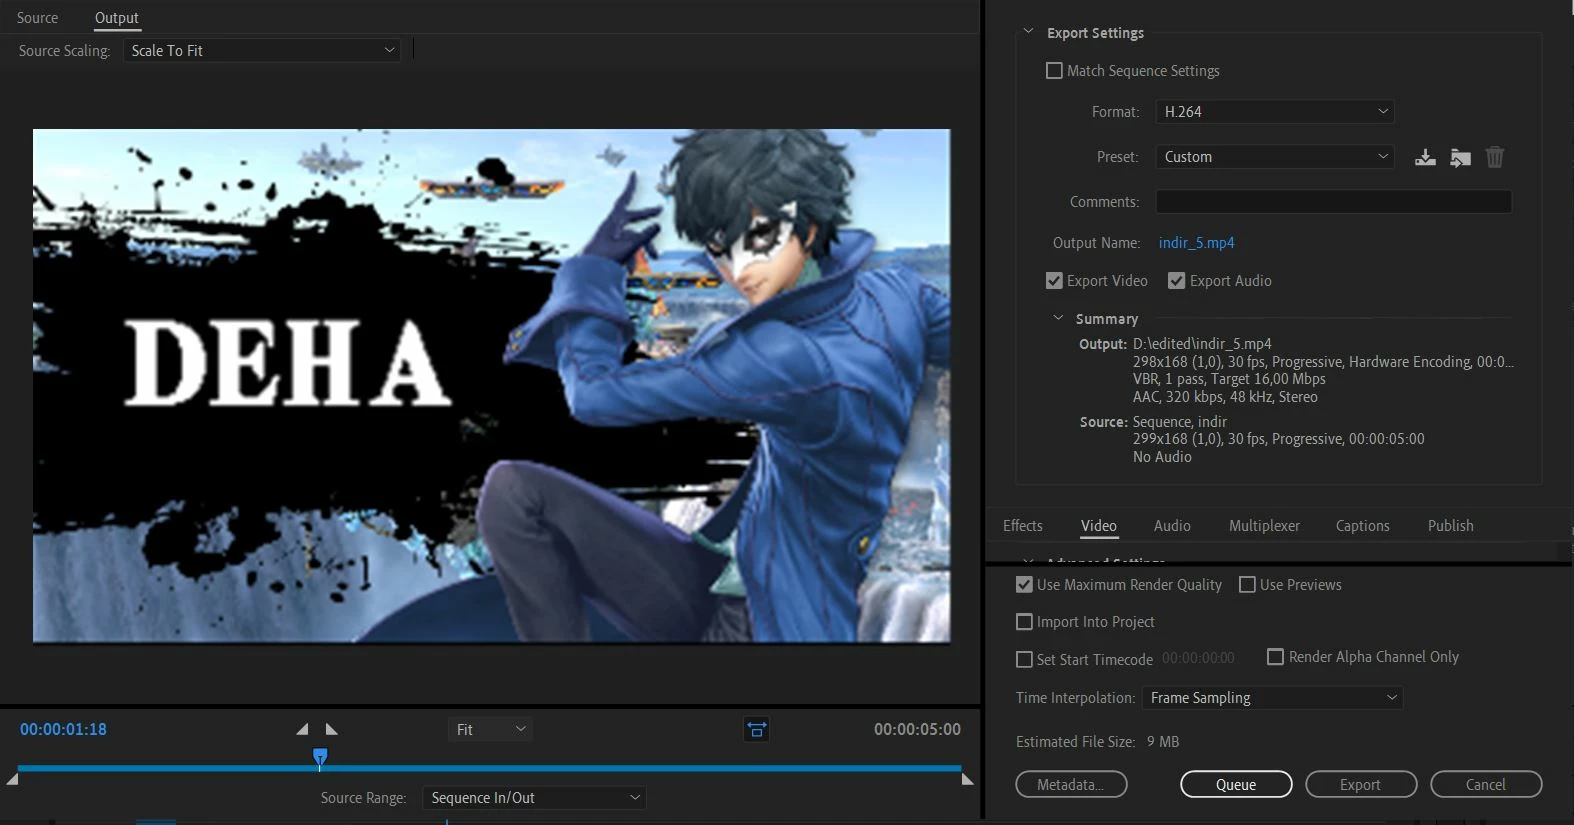Uncheck Export Audio checkbox
This screenshot has height=825, width=1574.
pos(1176,281)
